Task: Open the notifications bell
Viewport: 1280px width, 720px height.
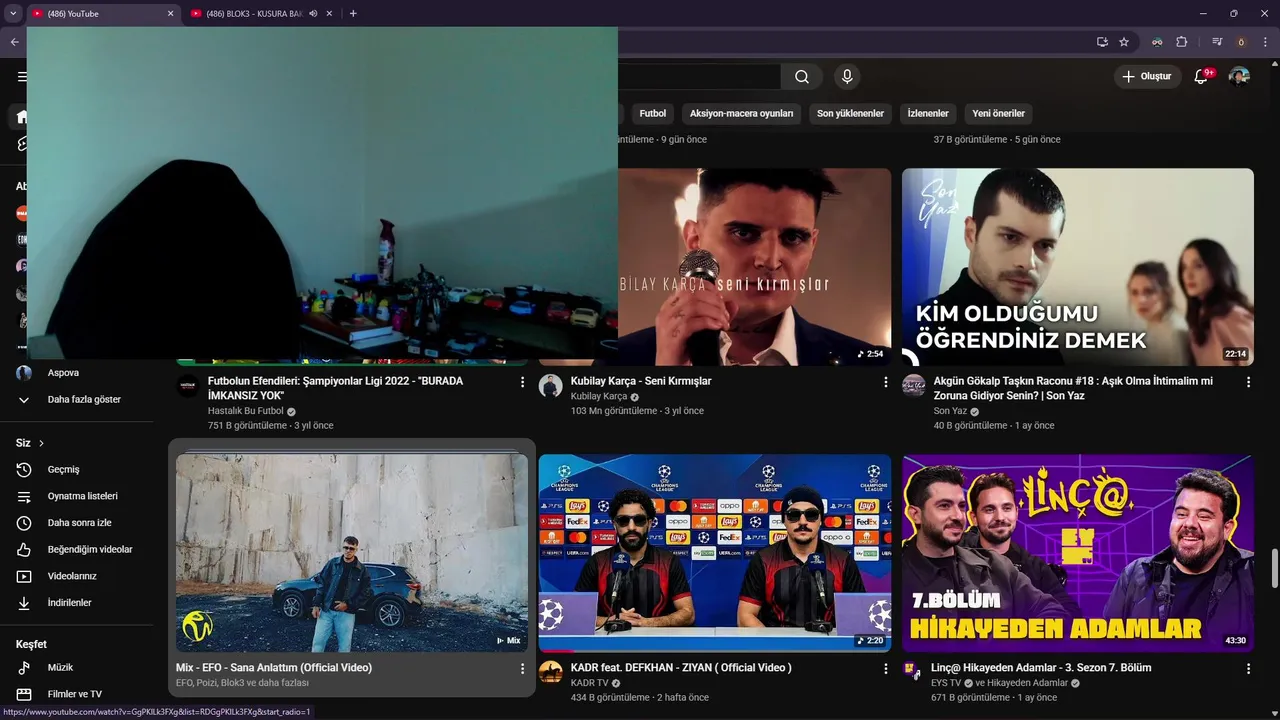Action: tap(1202, 77)
